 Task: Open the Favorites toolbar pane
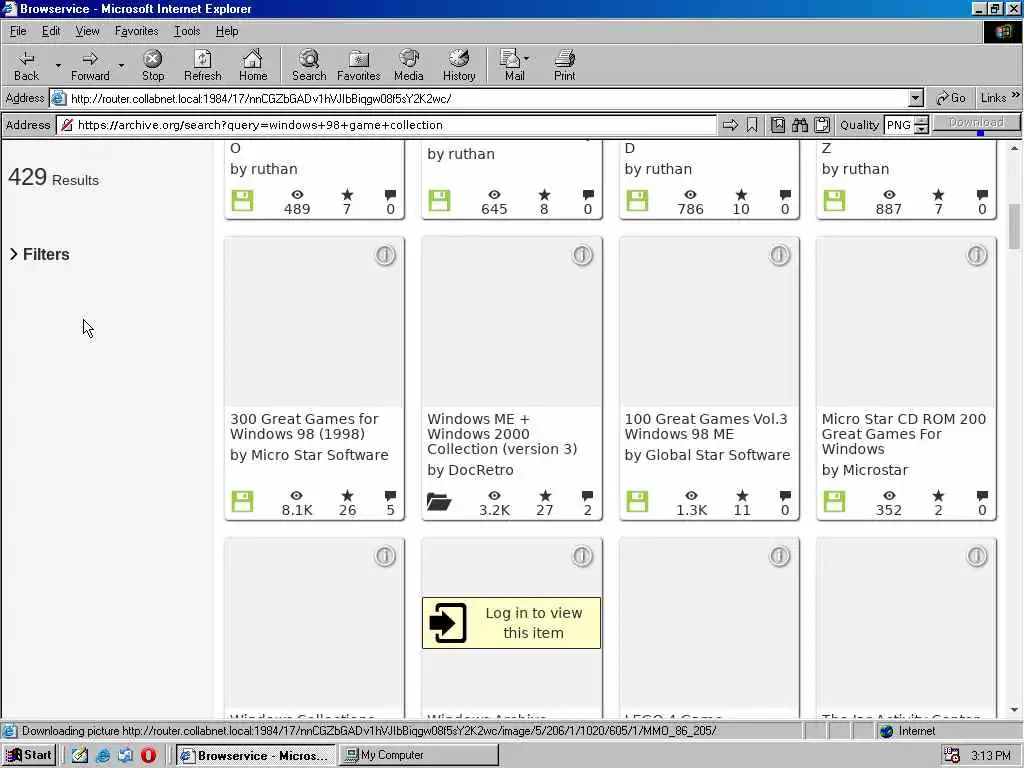coord(359,66)
